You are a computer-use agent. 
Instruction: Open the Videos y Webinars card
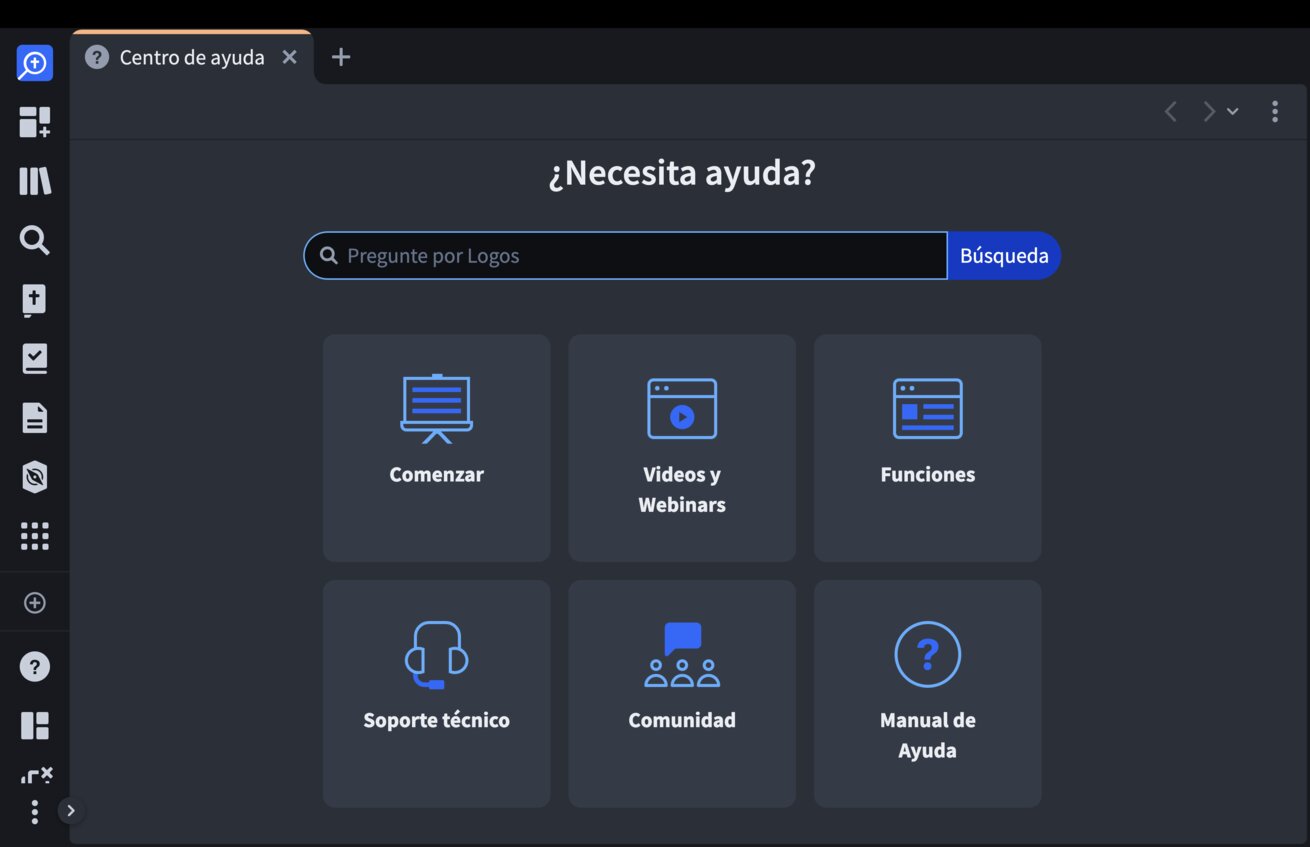pyautogui.click(x=682, y=448)
